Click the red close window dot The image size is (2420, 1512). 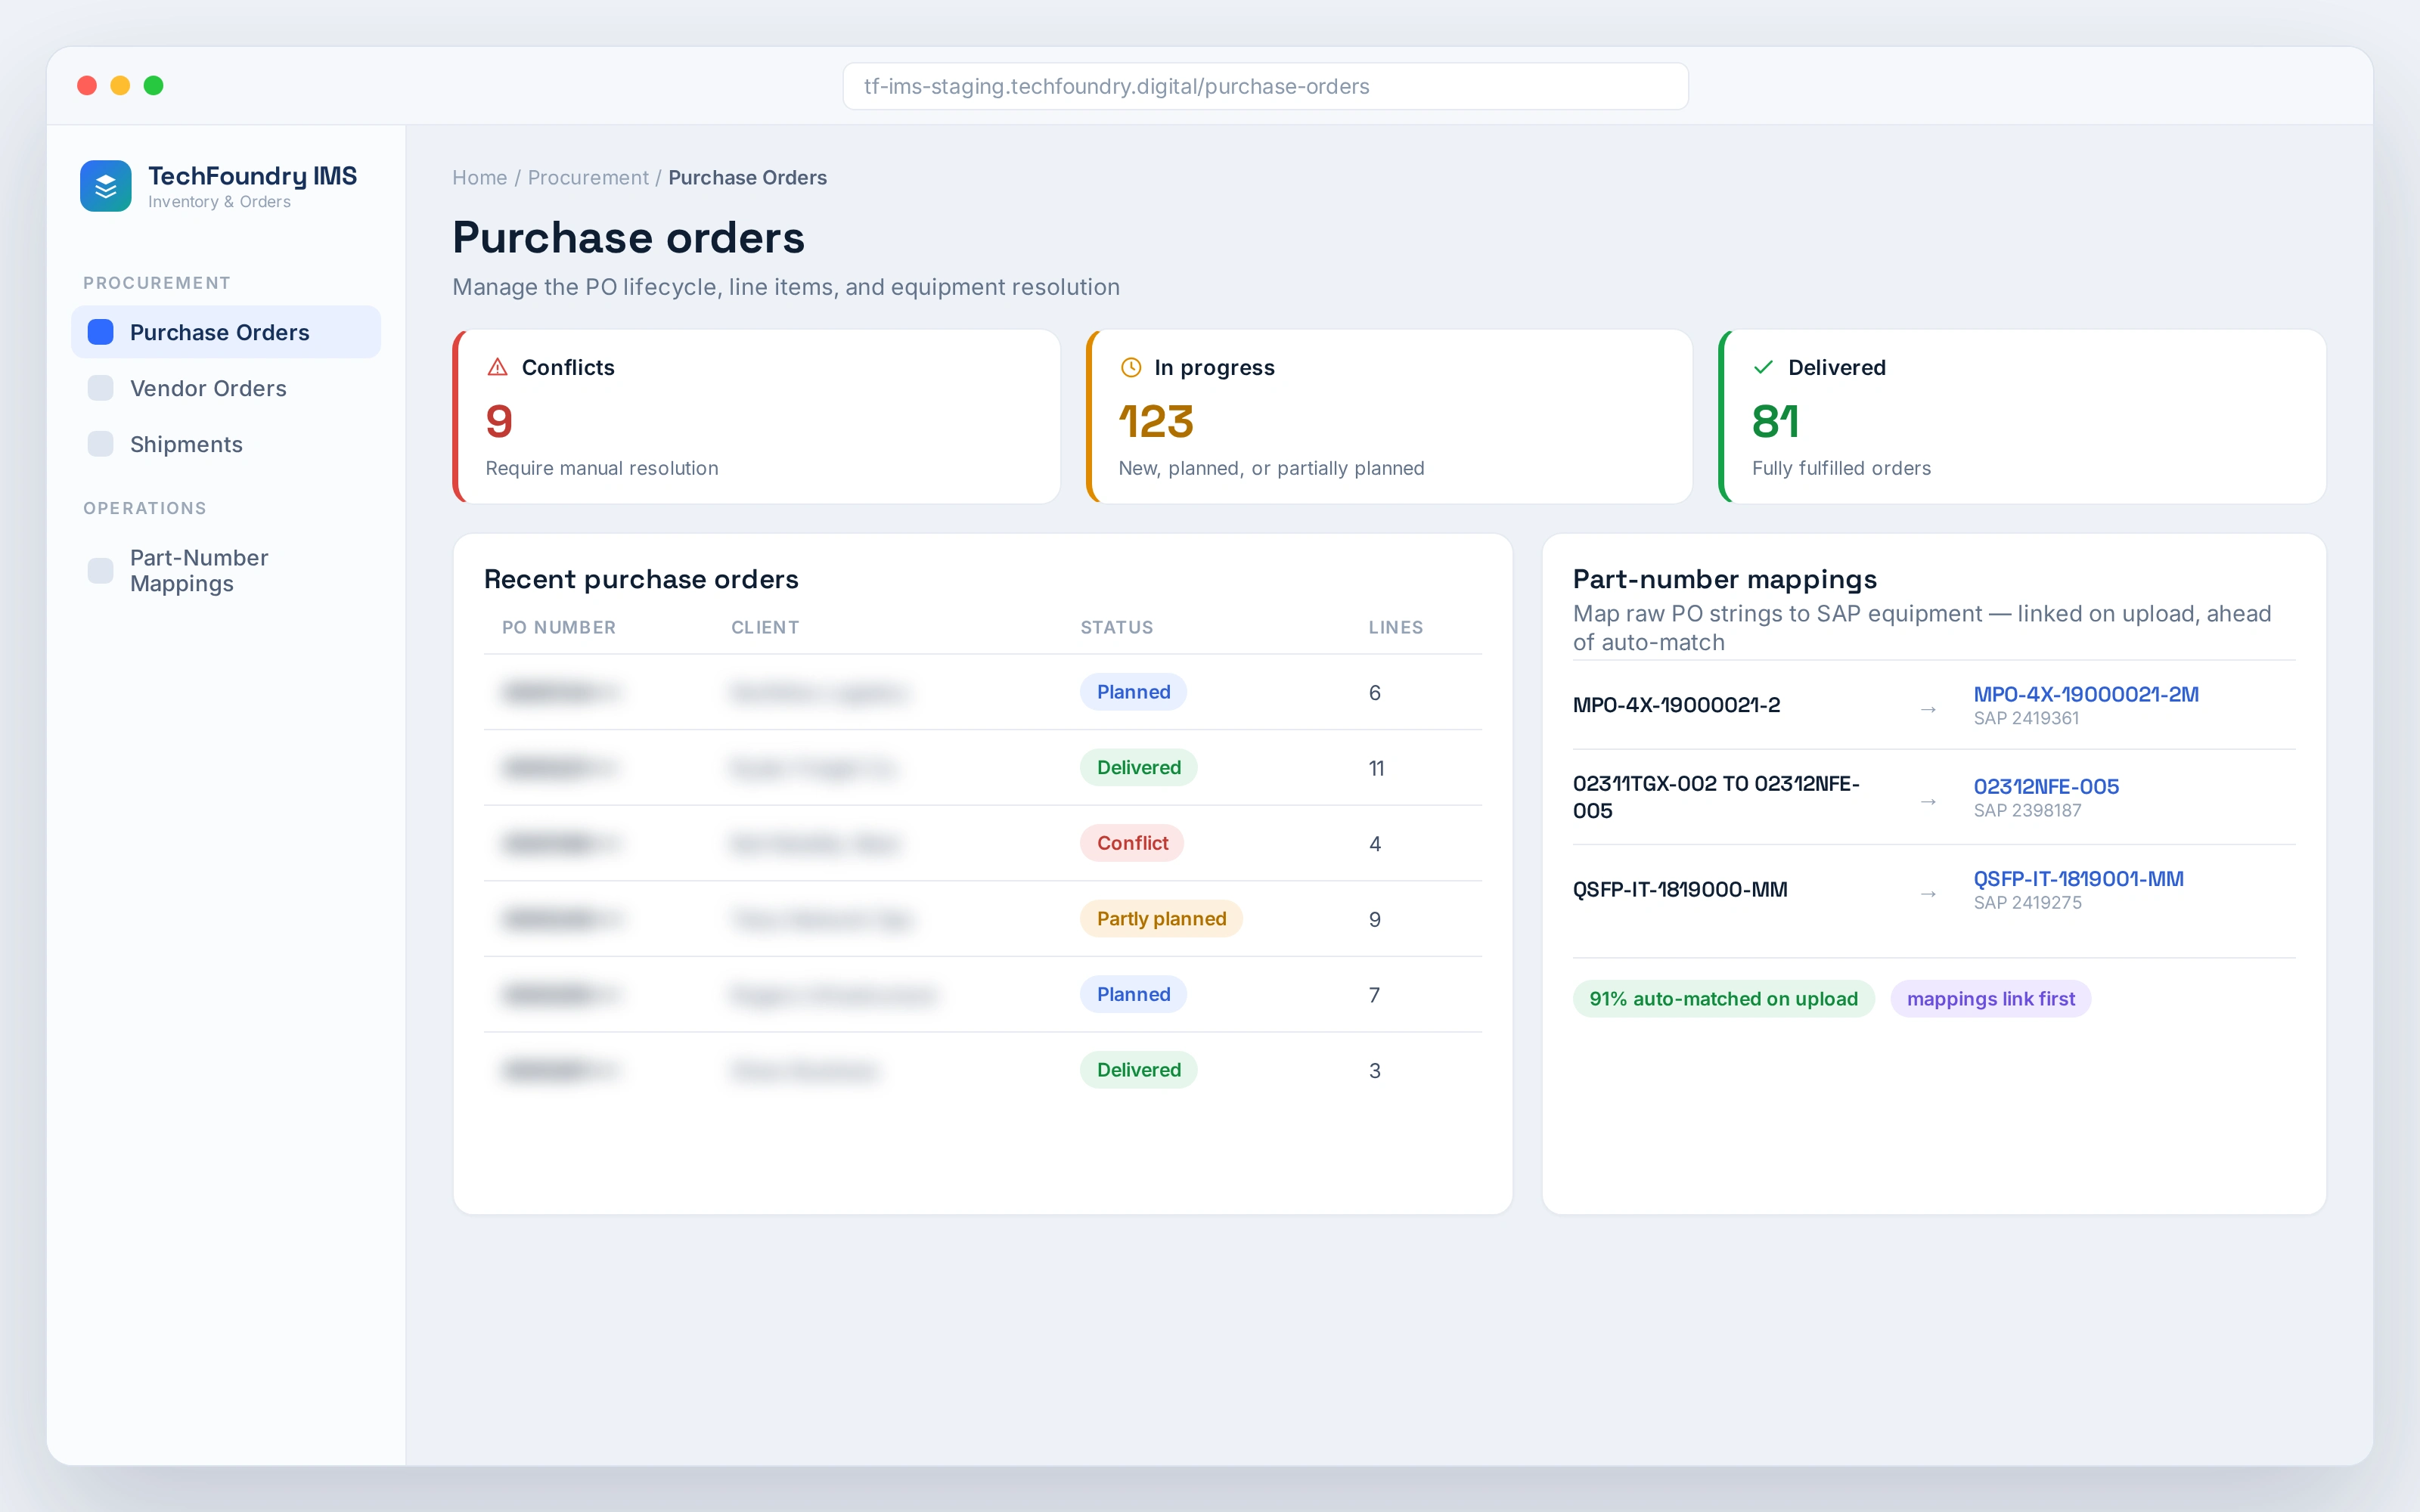click(87, 86)
